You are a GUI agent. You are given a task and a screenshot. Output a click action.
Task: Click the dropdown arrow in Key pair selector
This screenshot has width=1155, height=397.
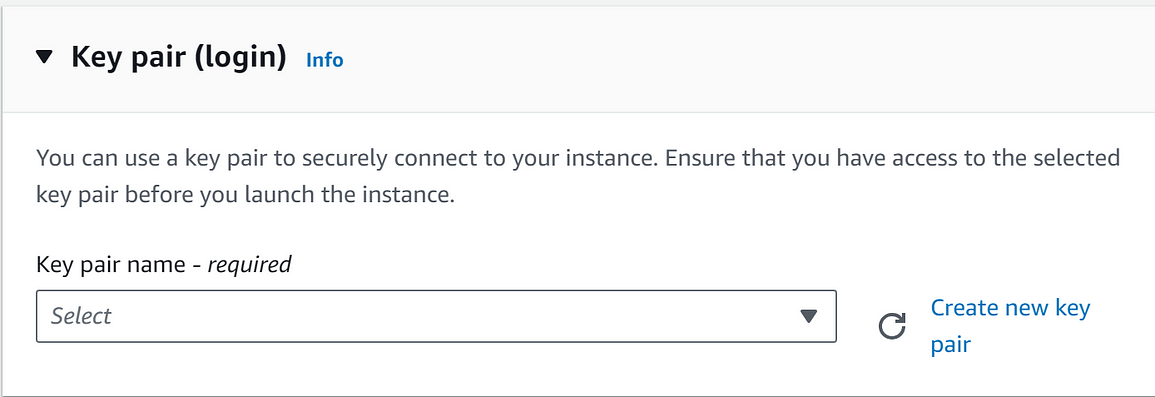click(809, 316)
